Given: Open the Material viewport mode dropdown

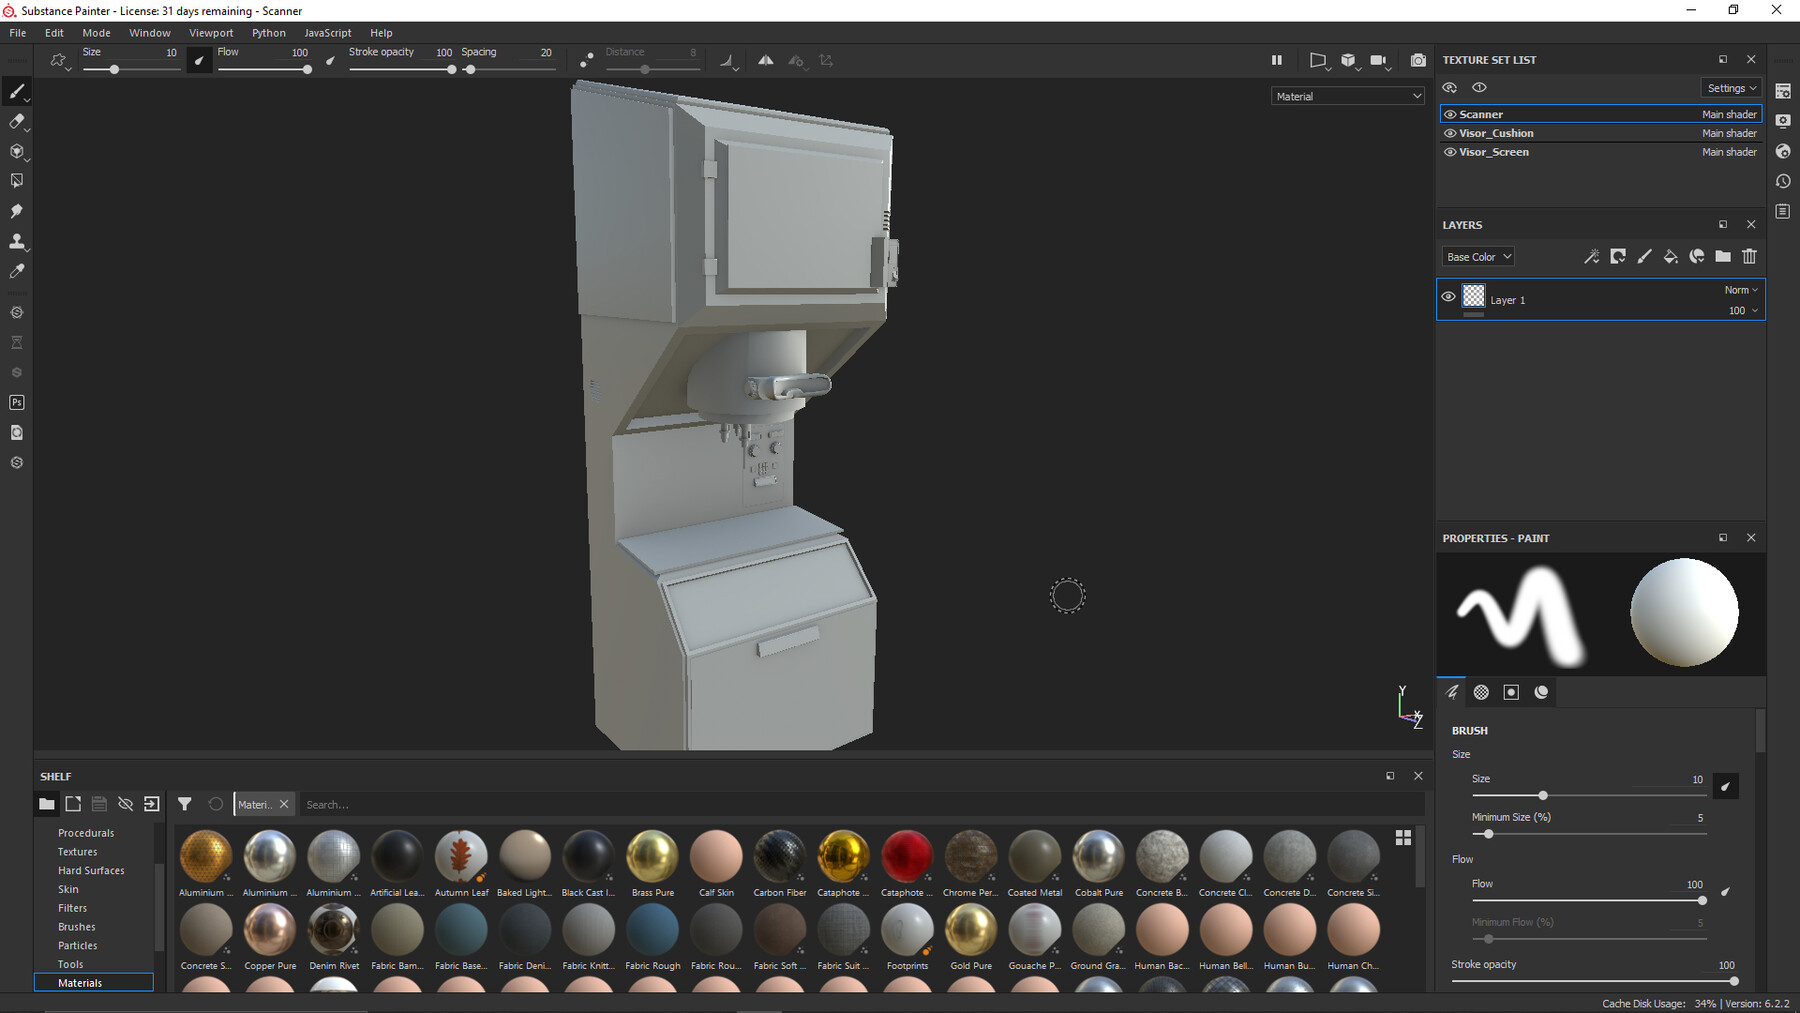Looking at the screenshot, I should click(1347, 95).
